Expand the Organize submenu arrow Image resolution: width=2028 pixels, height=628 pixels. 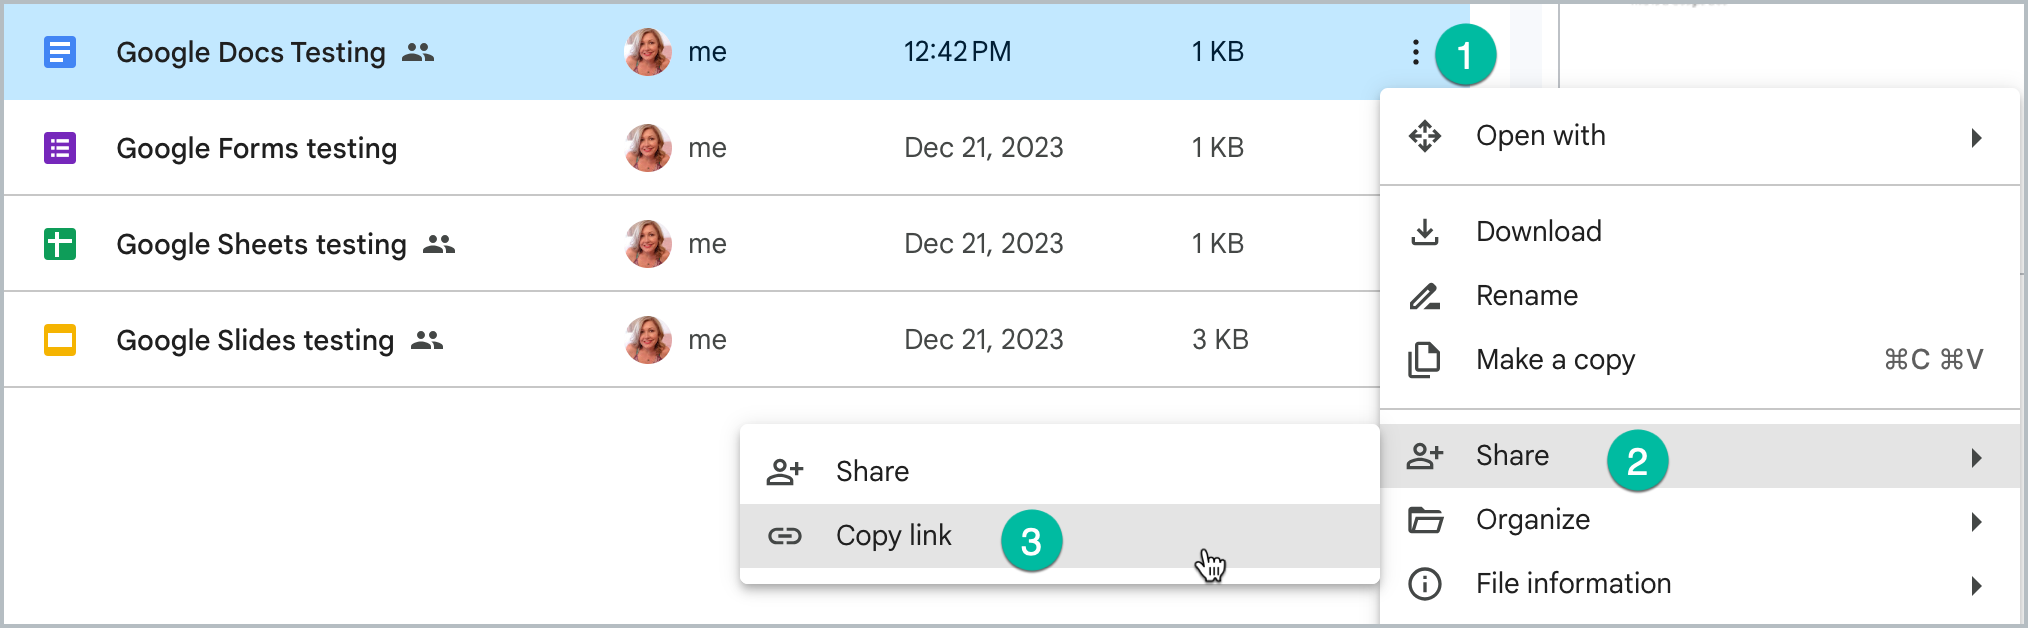point(1976,522)
